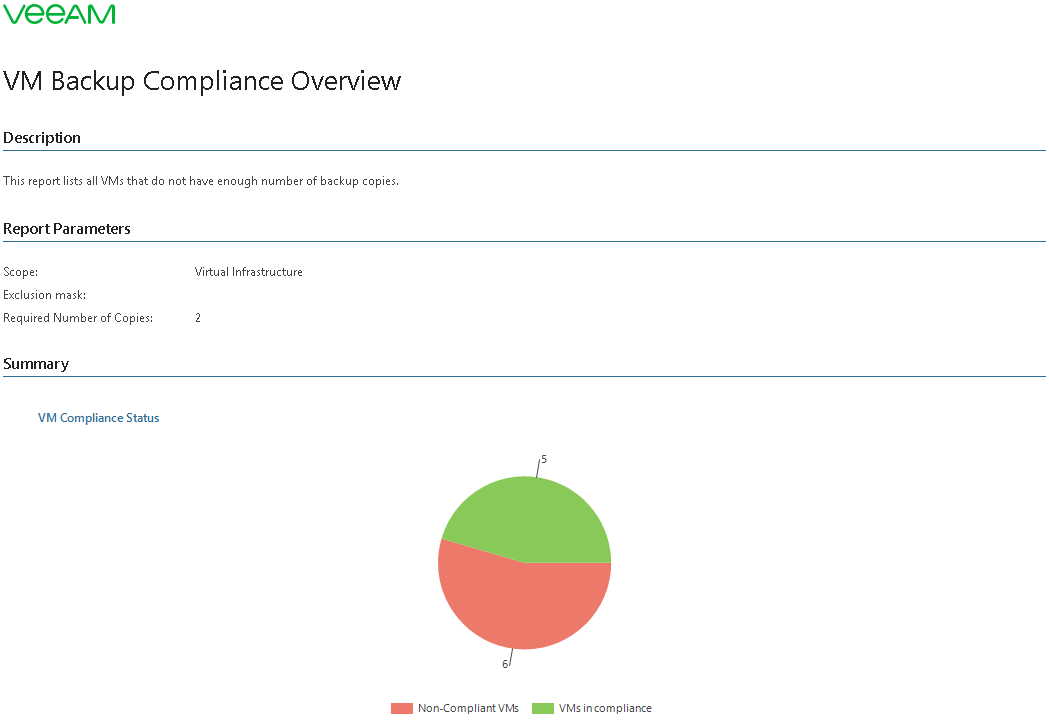Viewport: 1049px width, 726px height.
Task: Open the VM Compliance Status link
Action: [x=98, y=418]
